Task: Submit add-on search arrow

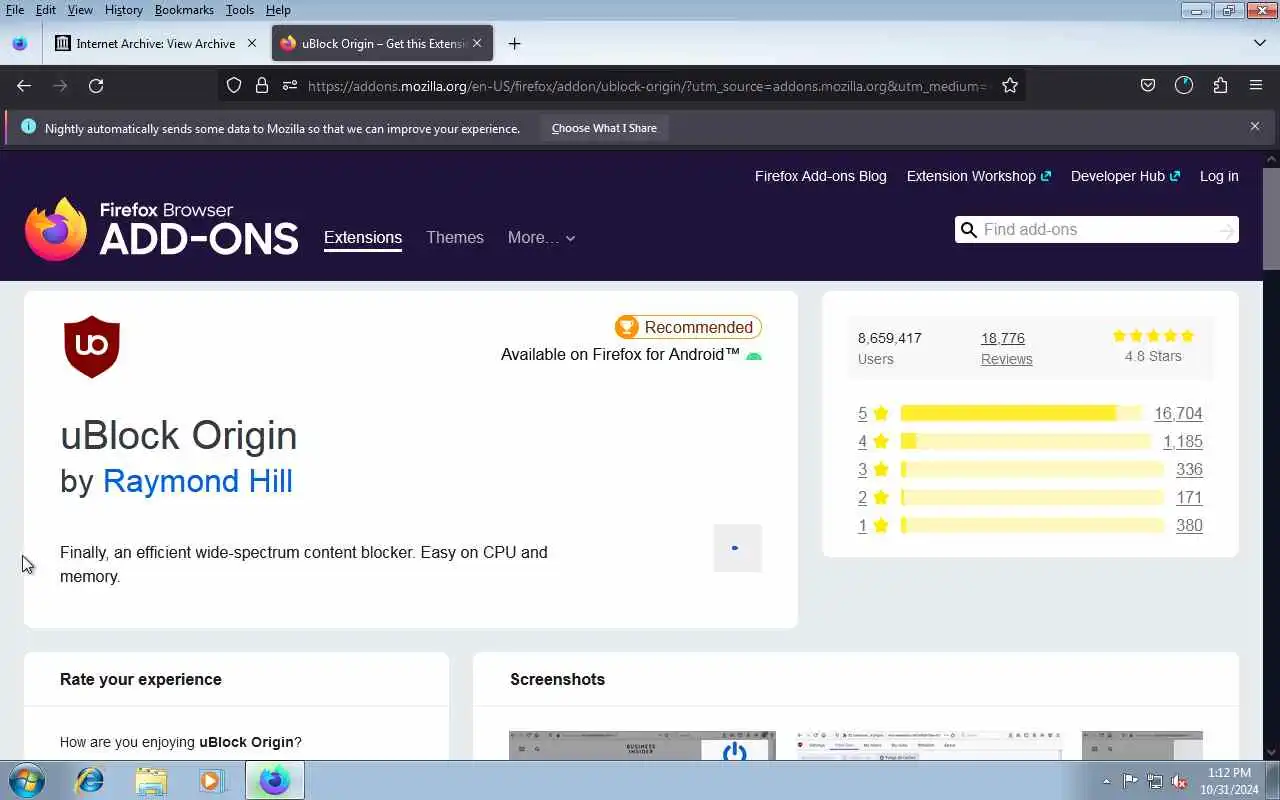Action: [x=1227, y=230]
